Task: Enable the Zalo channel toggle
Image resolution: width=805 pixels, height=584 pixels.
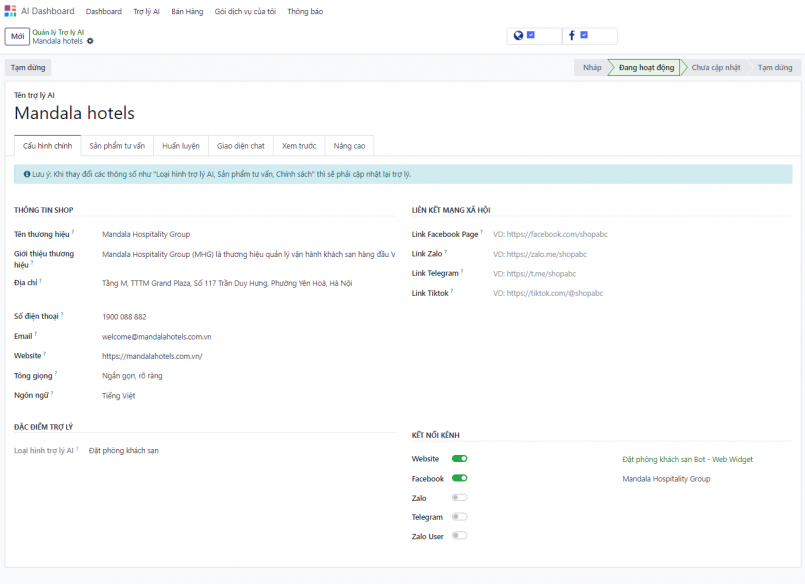Action: [x=459, y=497]
